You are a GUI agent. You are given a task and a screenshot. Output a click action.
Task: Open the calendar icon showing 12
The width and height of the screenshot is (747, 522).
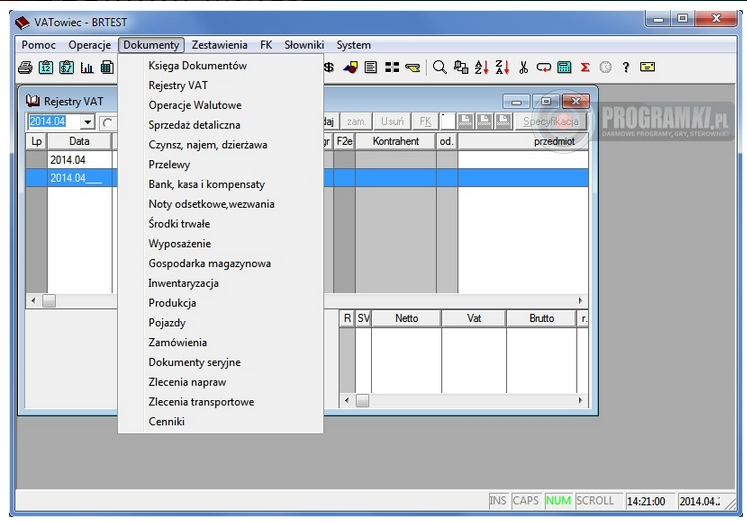coord(46,67)
